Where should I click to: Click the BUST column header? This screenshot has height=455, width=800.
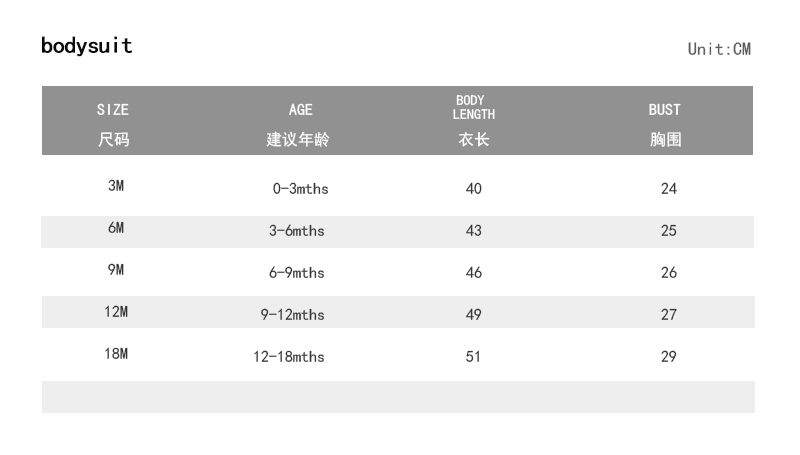tap(664, 110)
